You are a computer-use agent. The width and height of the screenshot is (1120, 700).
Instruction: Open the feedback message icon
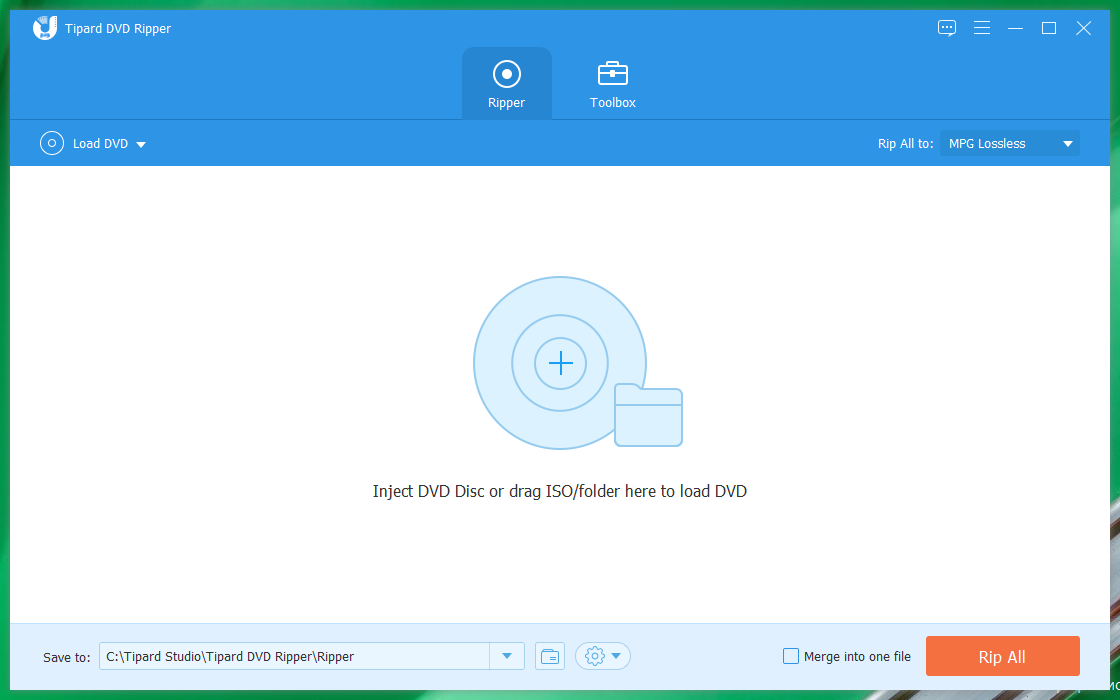[946, 28]
